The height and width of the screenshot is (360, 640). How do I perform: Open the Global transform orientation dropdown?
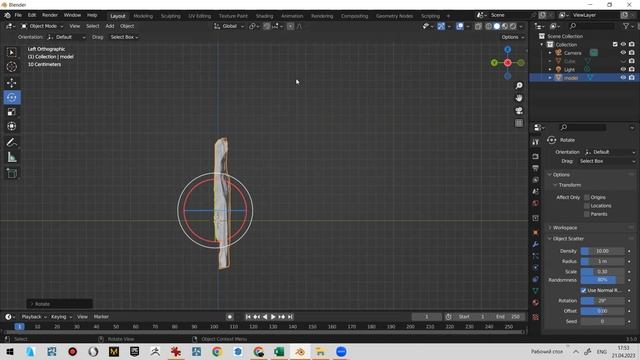[229, 26]
